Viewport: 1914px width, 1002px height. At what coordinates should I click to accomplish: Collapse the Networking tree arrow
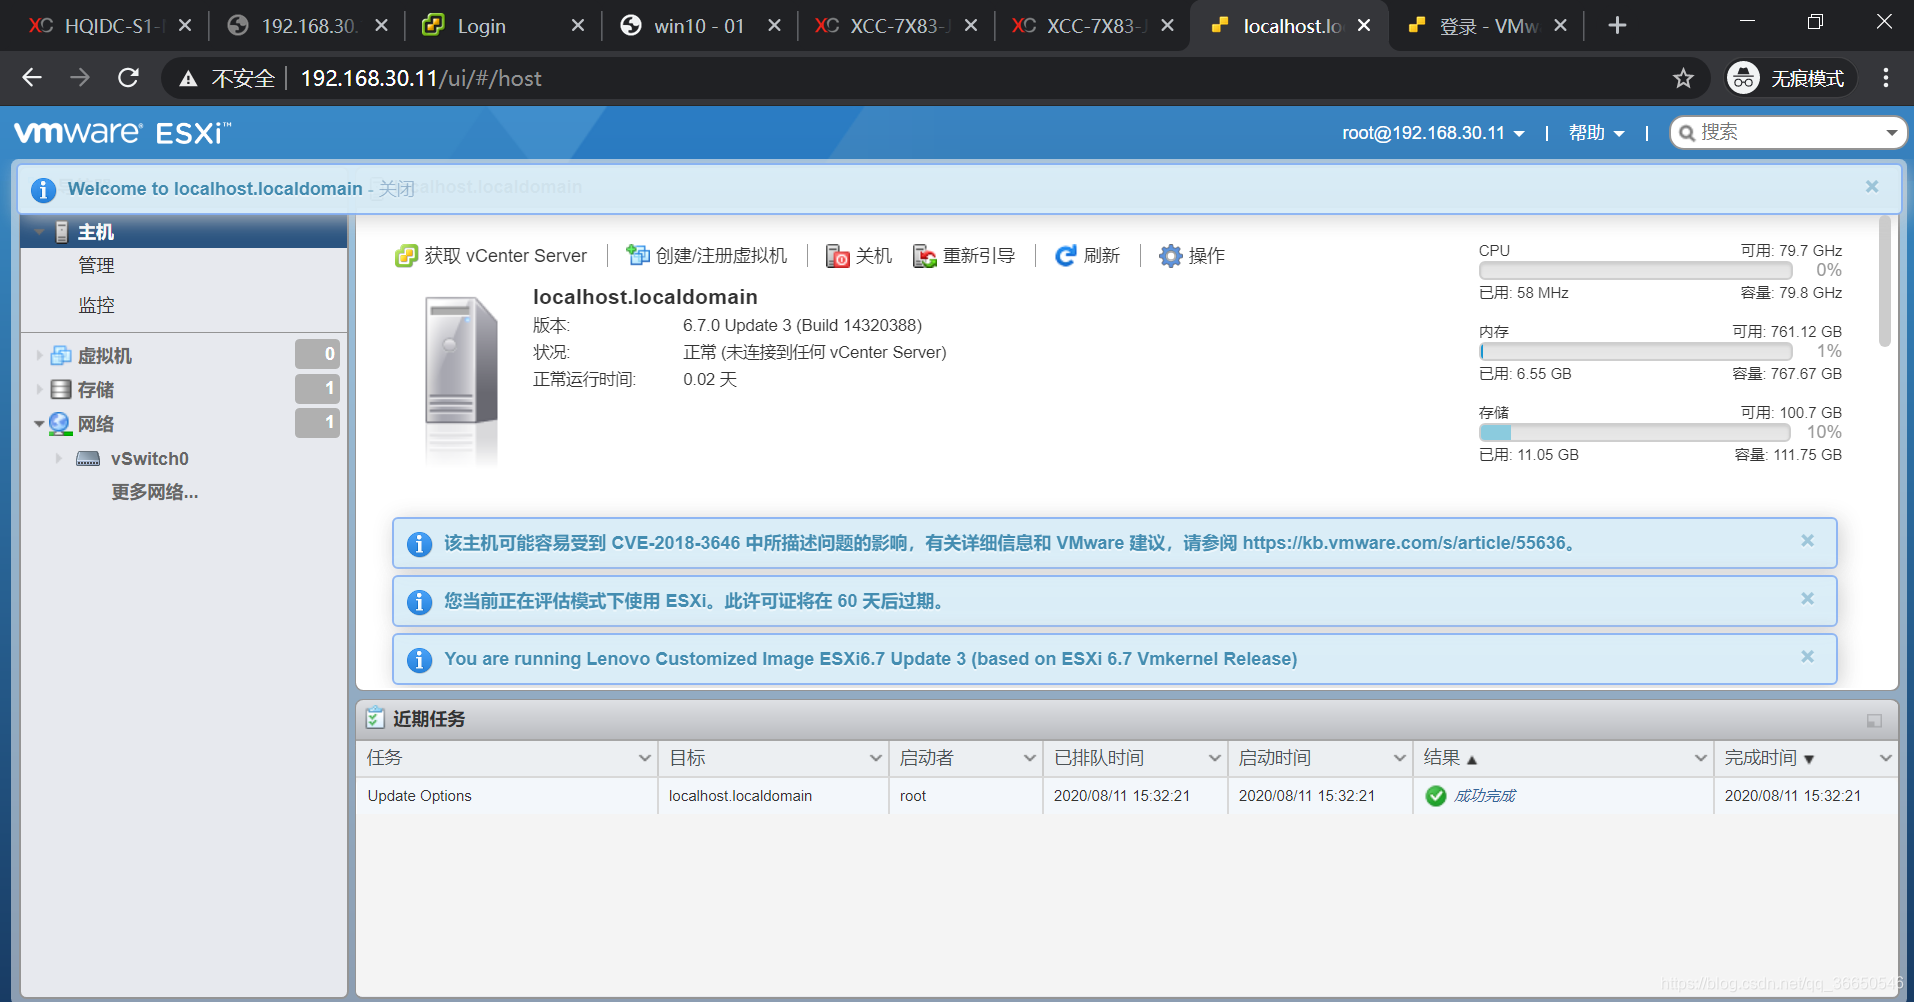(39, 424)
